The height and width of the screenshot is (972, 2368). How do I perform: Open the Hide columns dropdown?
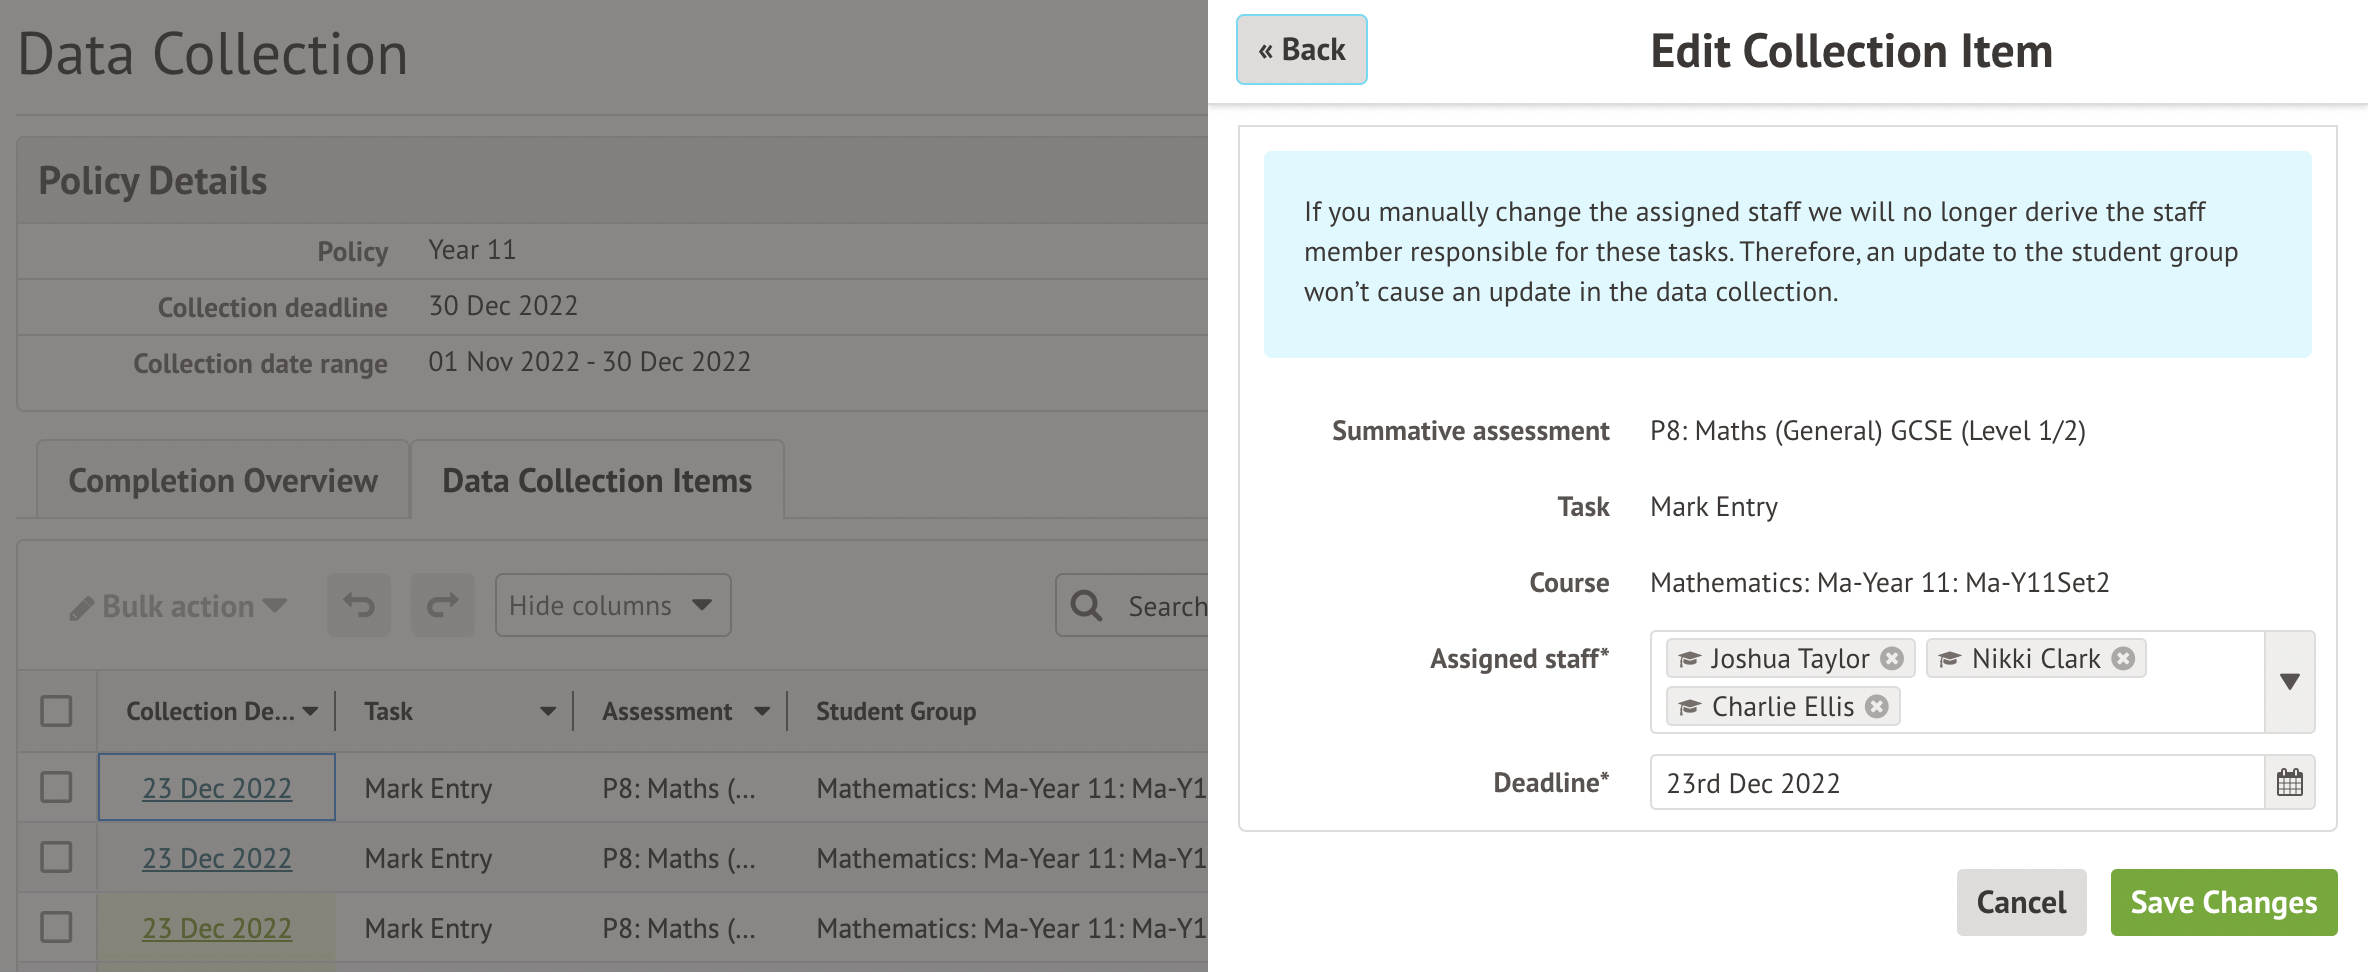click(612, 605)
